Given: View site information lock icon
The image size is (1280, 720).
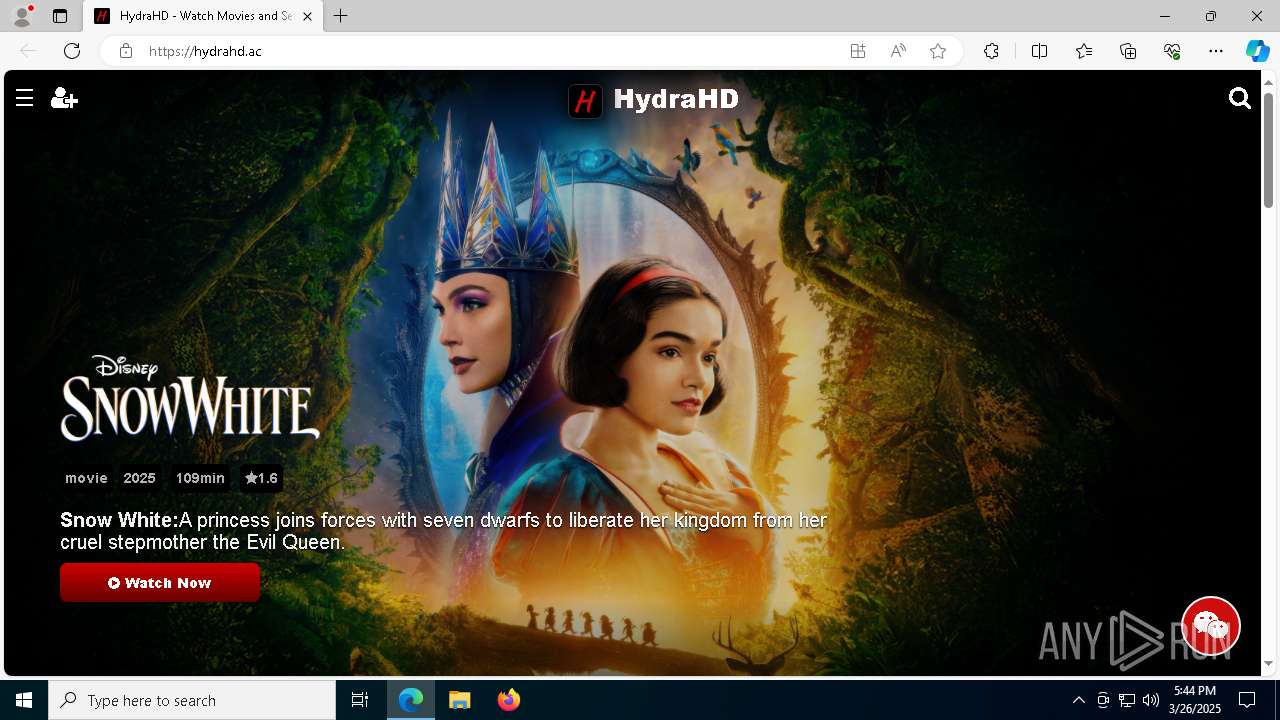Looking at the screenshot, I should coord(125,51).
